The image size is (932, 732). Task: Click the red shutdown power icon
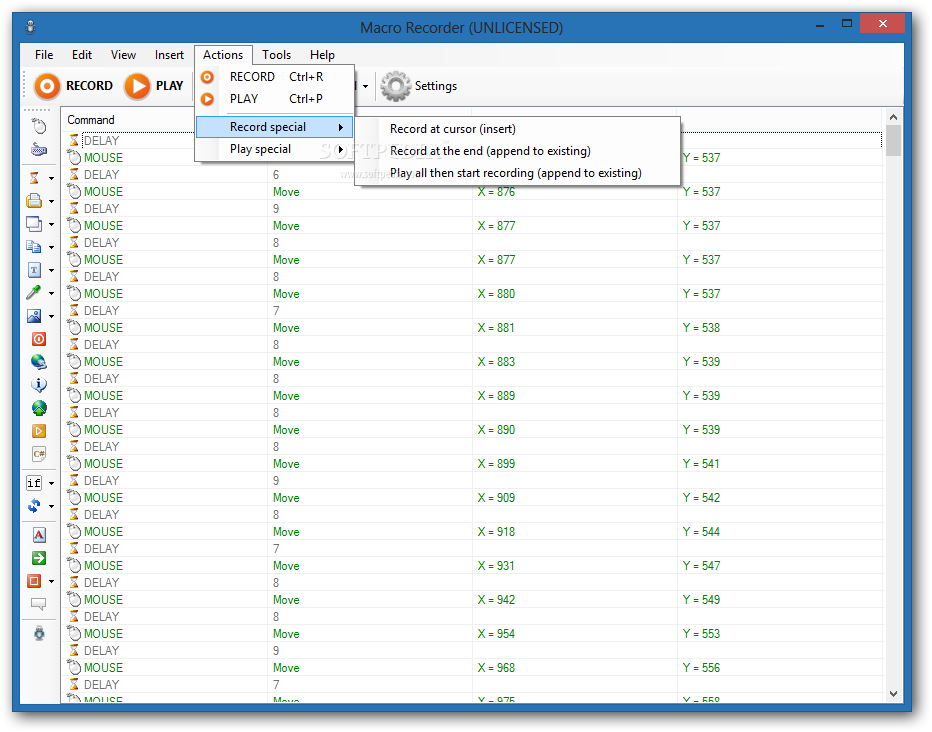click(x=39, y=339)
